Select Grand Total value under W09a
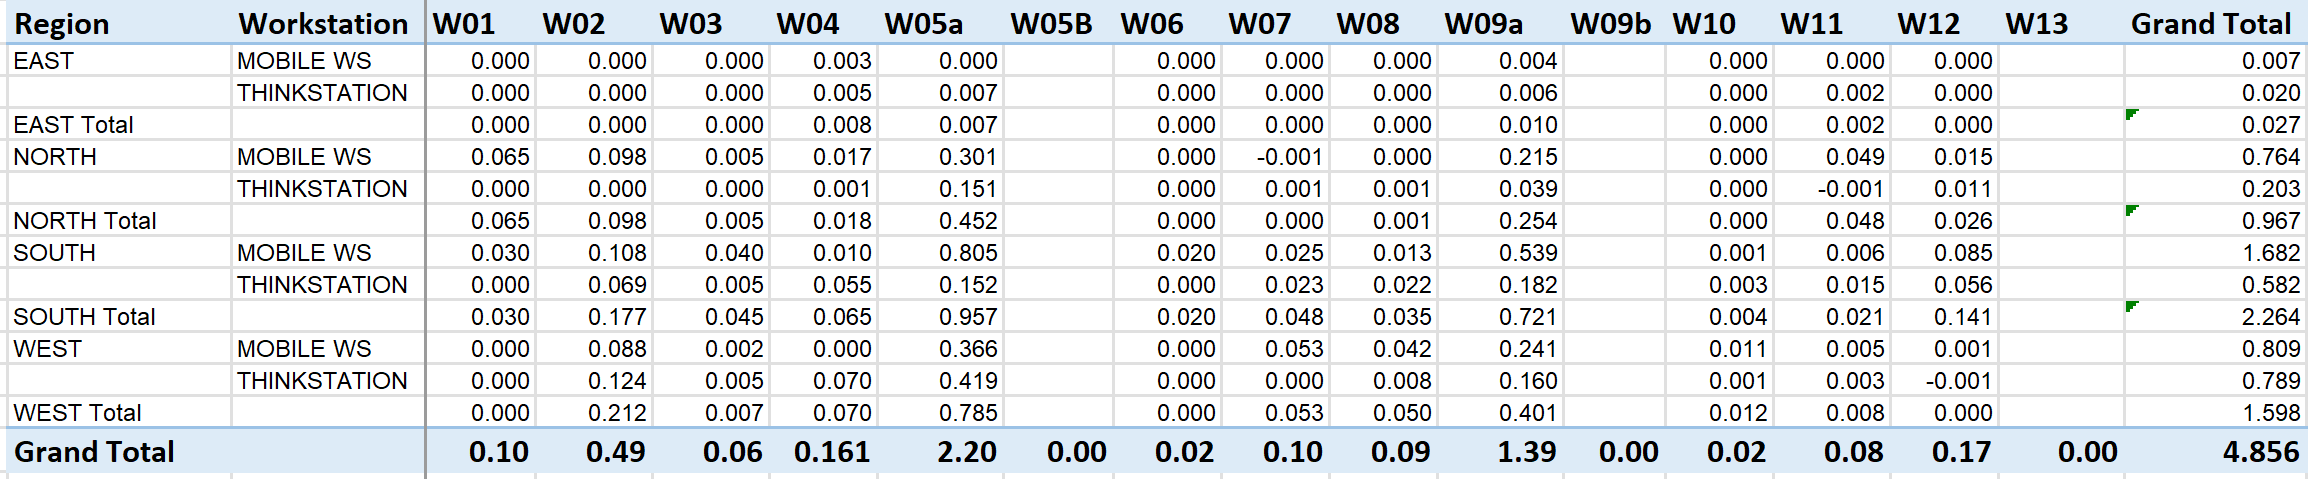Viewport: 2308px width, 479px height. (1526, 452)
